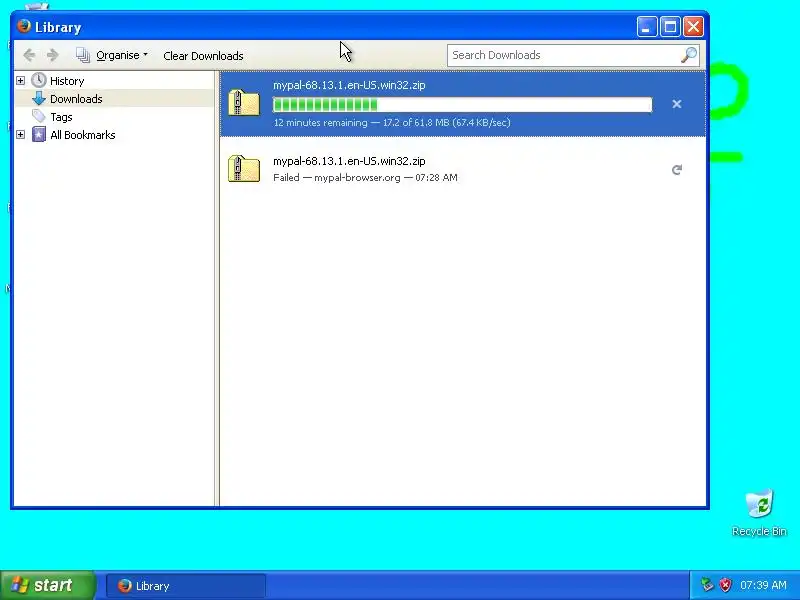
Task: Go forward with the right arrow button
Action: point(53,55)
